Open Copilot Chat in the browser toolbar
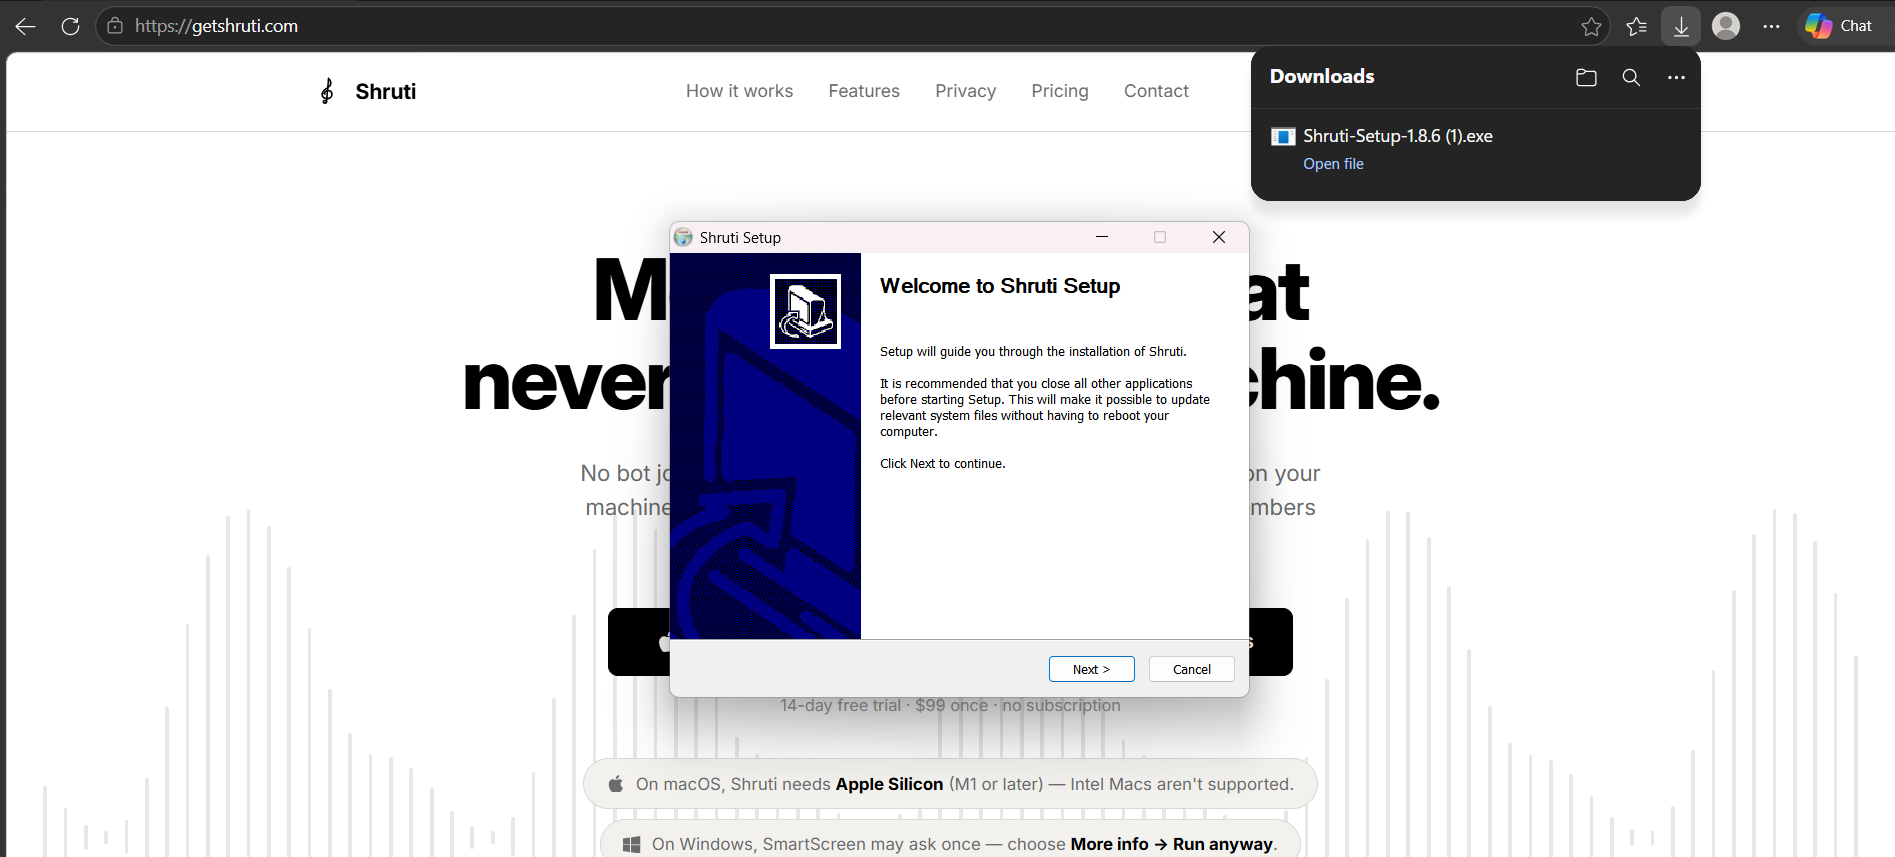The image size is (1895, 857). coord(1839,26)
